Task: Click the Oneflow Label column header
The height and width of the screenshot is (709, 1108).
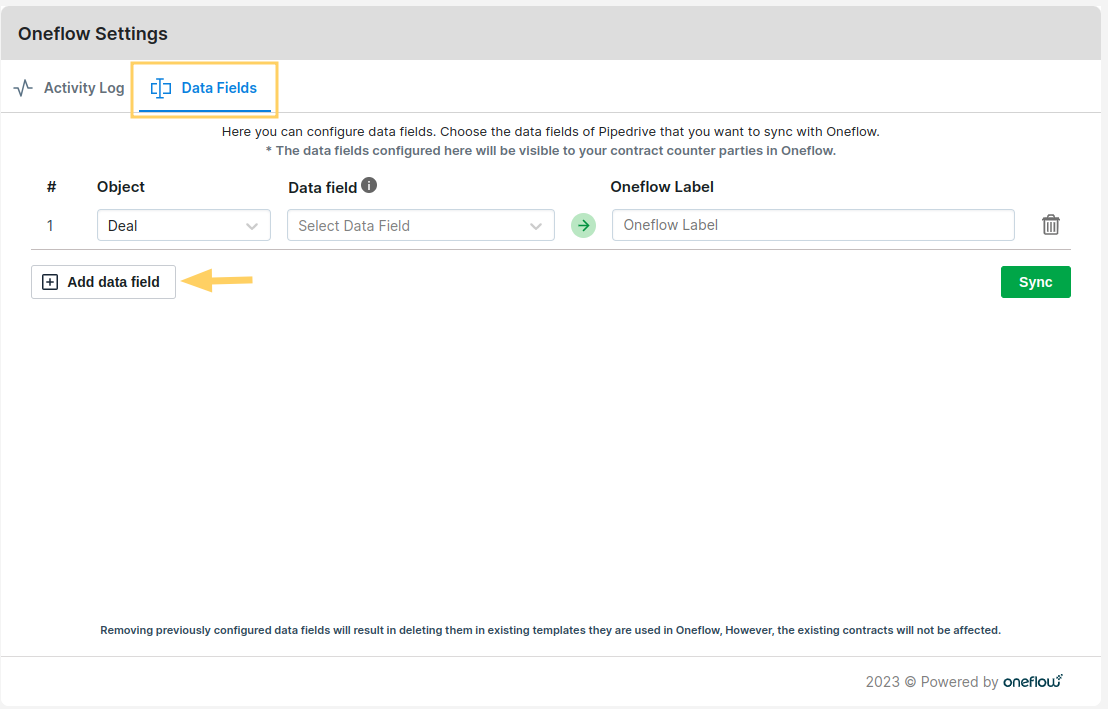Action: click(x=662, y=187)
